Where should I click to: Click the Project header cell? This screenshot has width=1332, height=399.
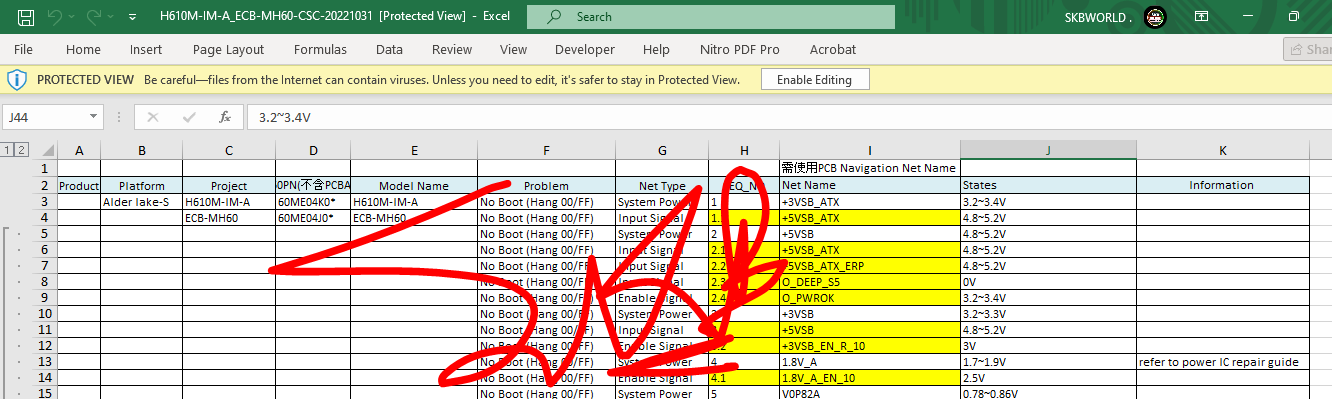pyautogui.click(x=229, y=185)
